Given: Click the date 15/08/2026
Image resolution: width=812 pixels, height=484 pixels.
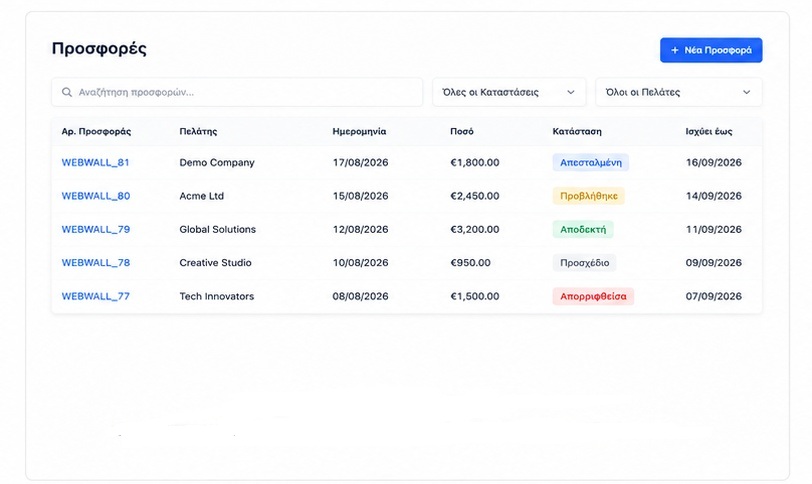Looking at the screenshot, I should (x=360, y=196).
